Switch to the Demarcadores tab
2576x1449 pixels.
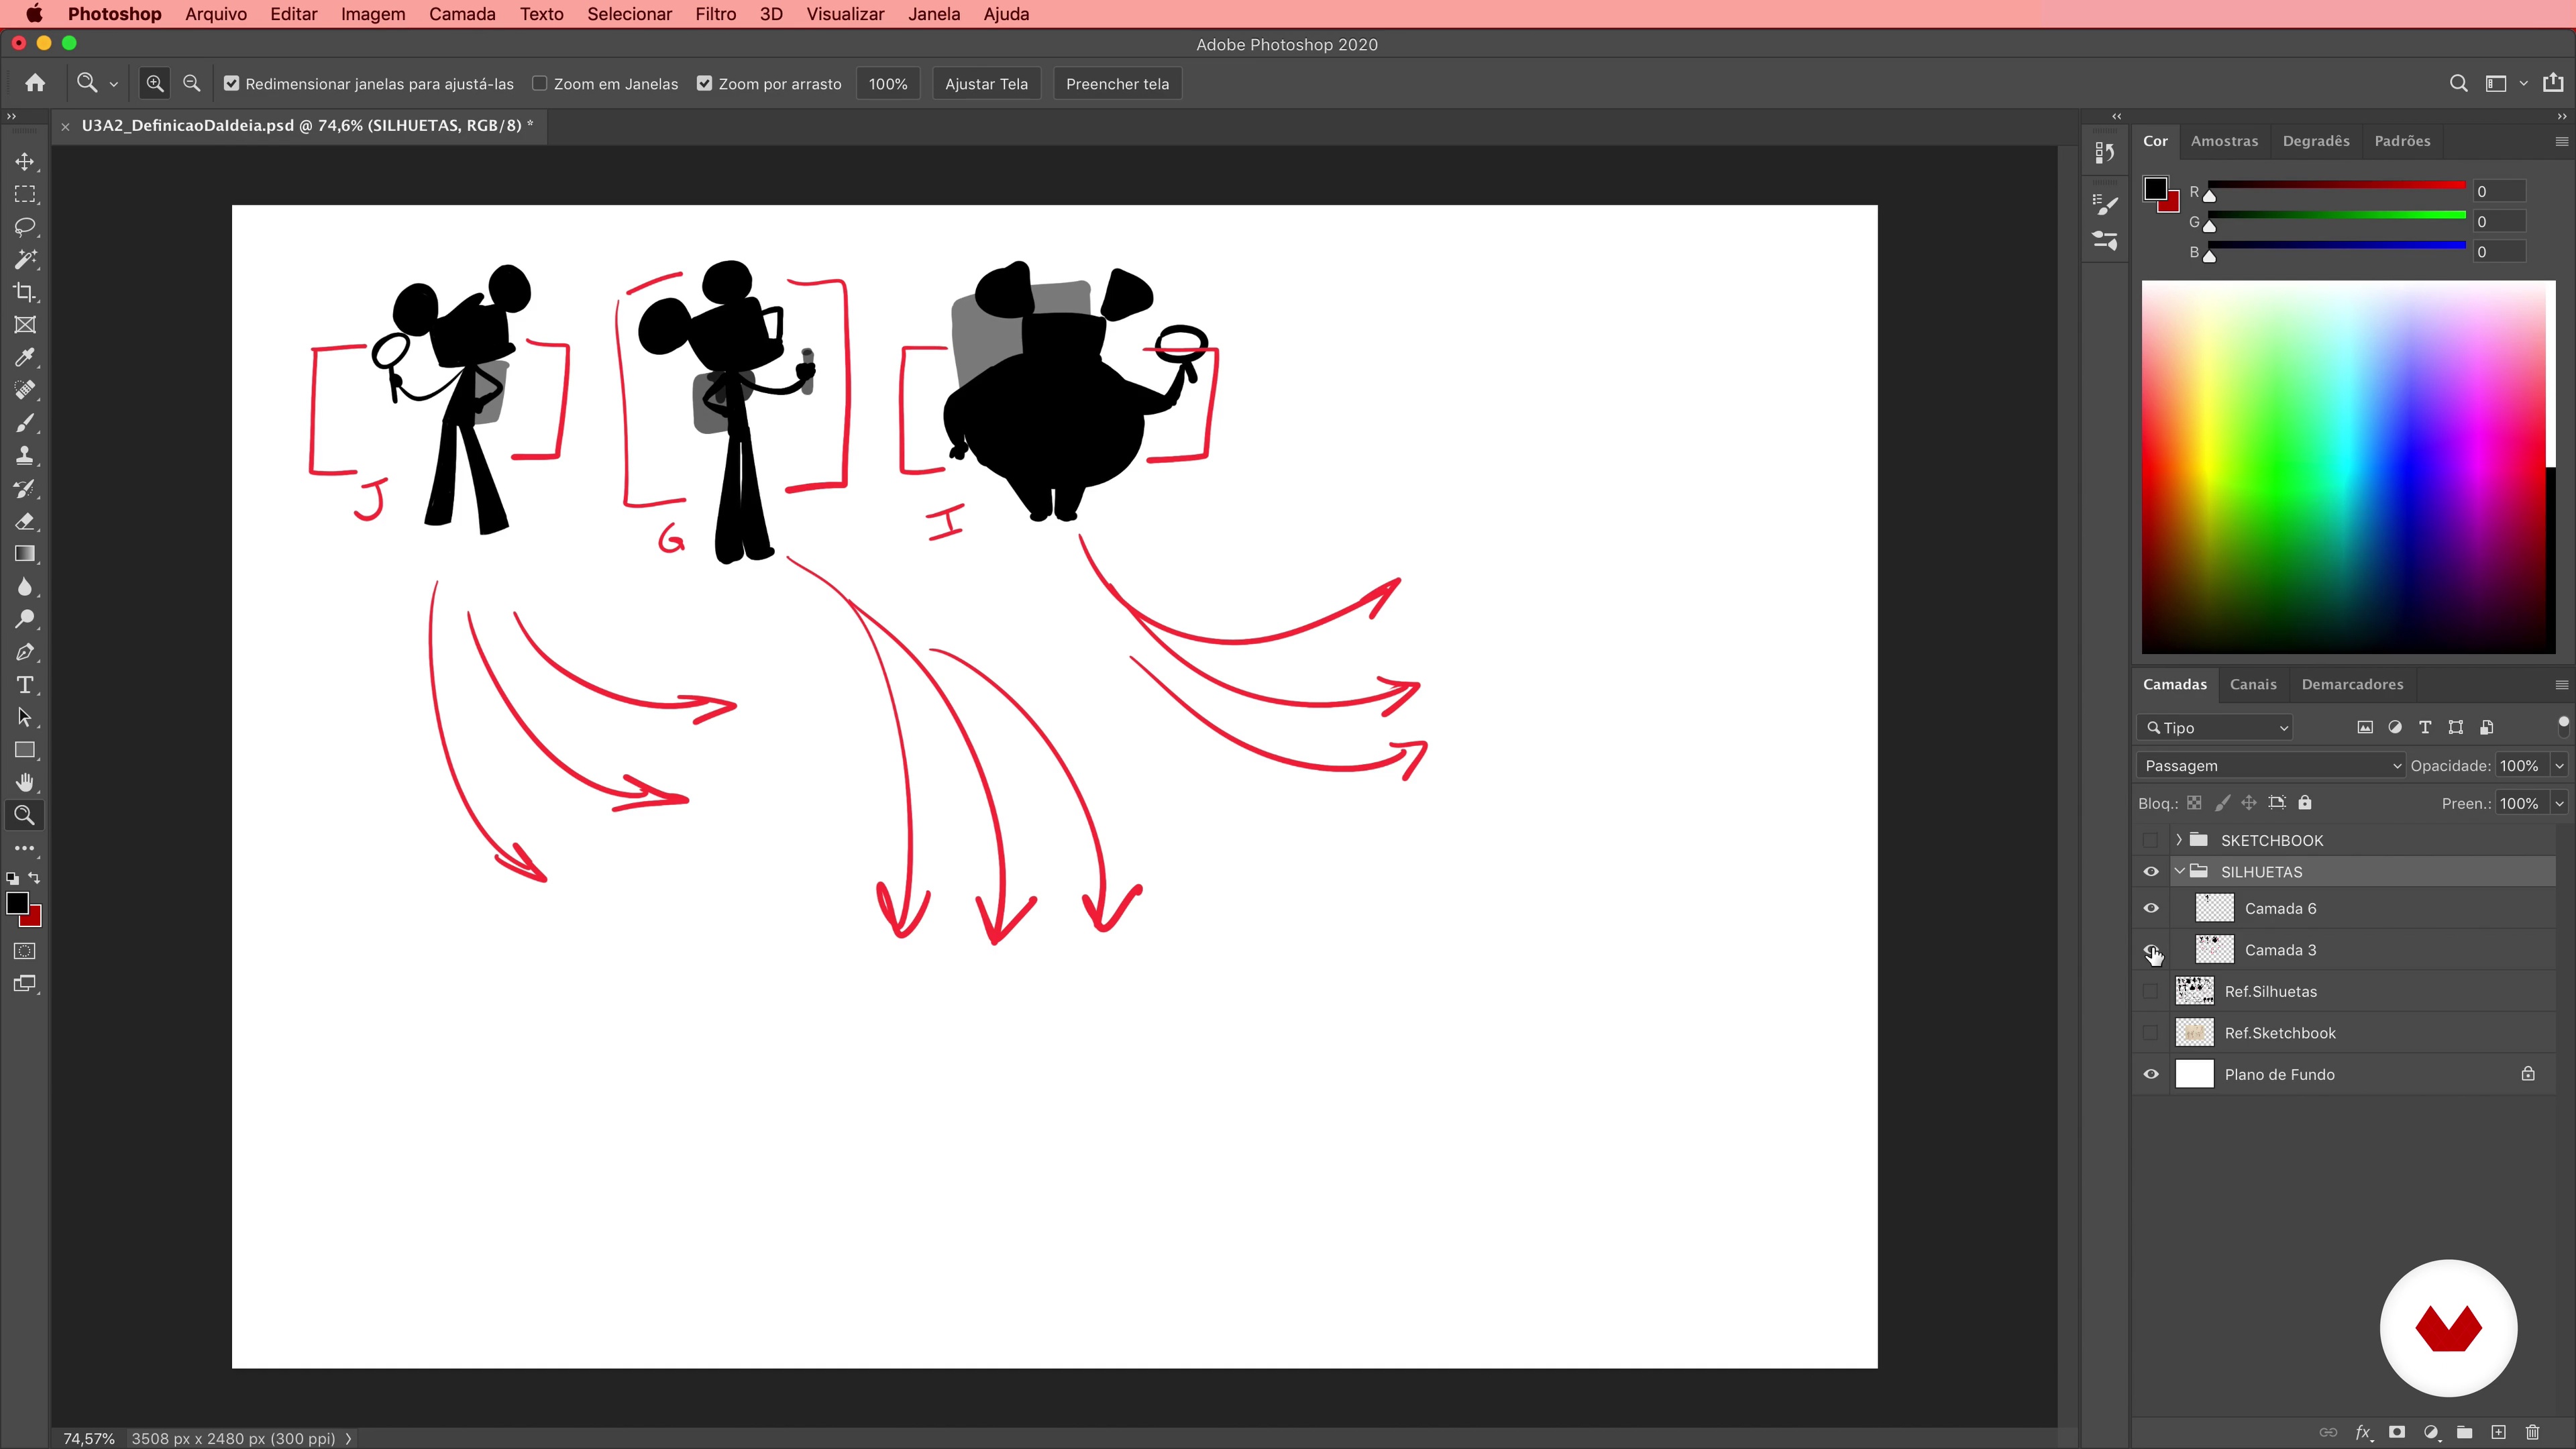(x=2352, y=685)
